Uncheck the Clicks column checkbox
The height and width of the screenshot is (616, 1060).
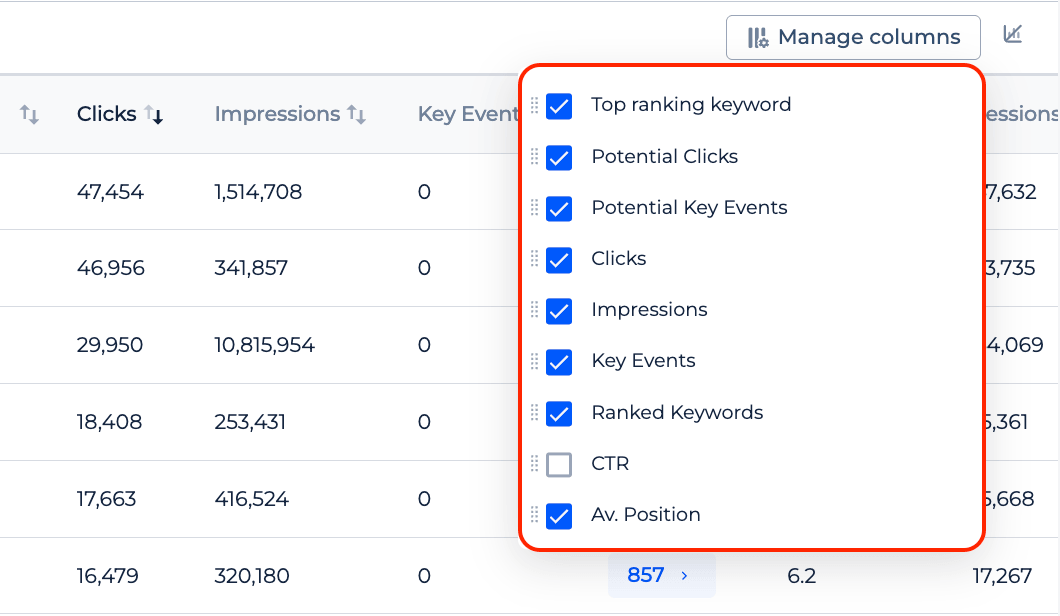point(559,260)
